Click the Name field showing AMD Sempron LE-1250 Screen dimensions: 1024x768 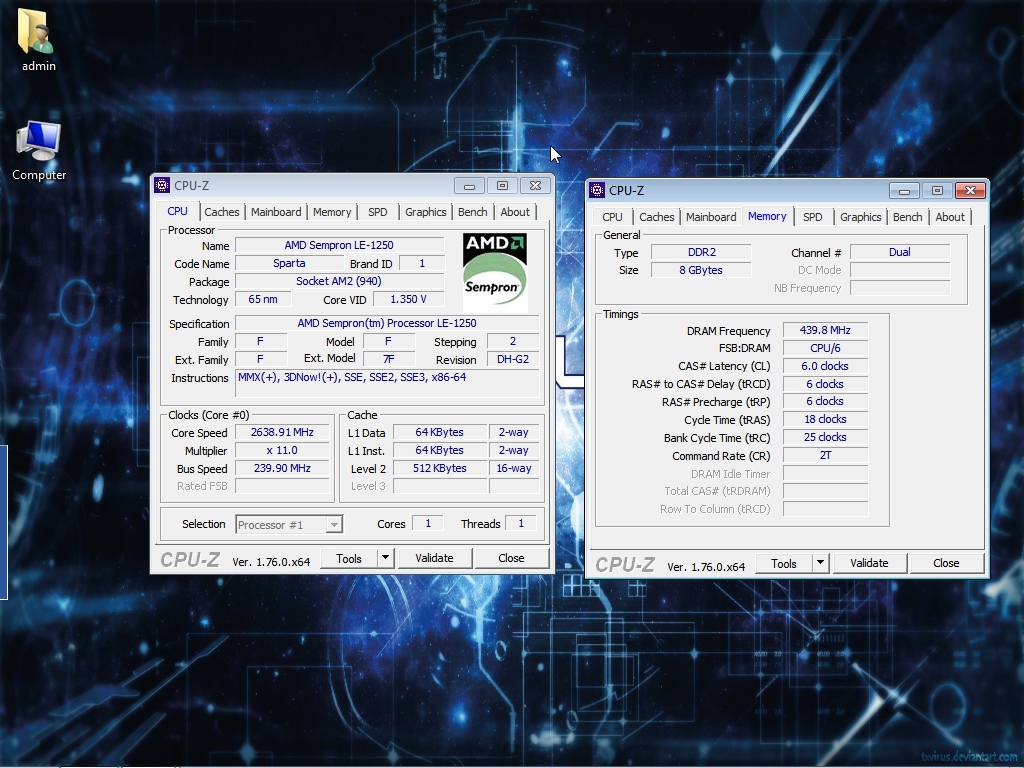coord(339,245)
